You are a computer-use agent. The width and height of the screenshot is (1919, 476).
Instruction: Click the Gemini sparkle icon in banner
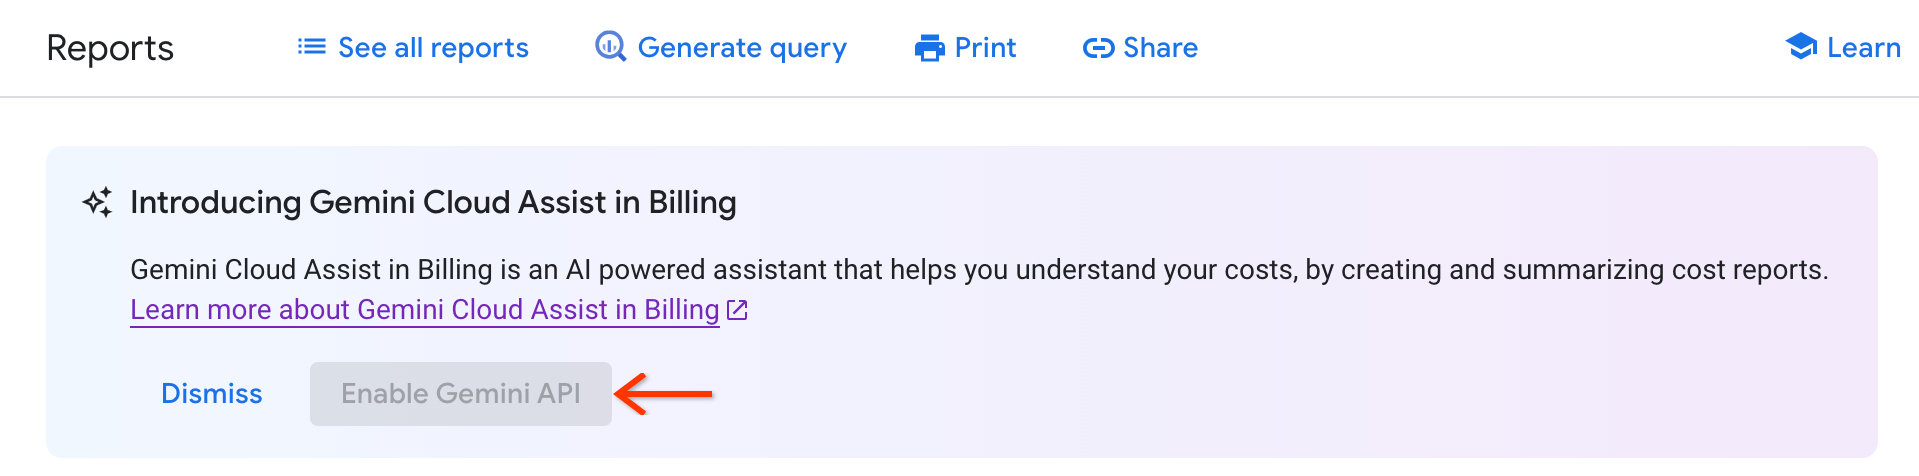click(97, 203)
